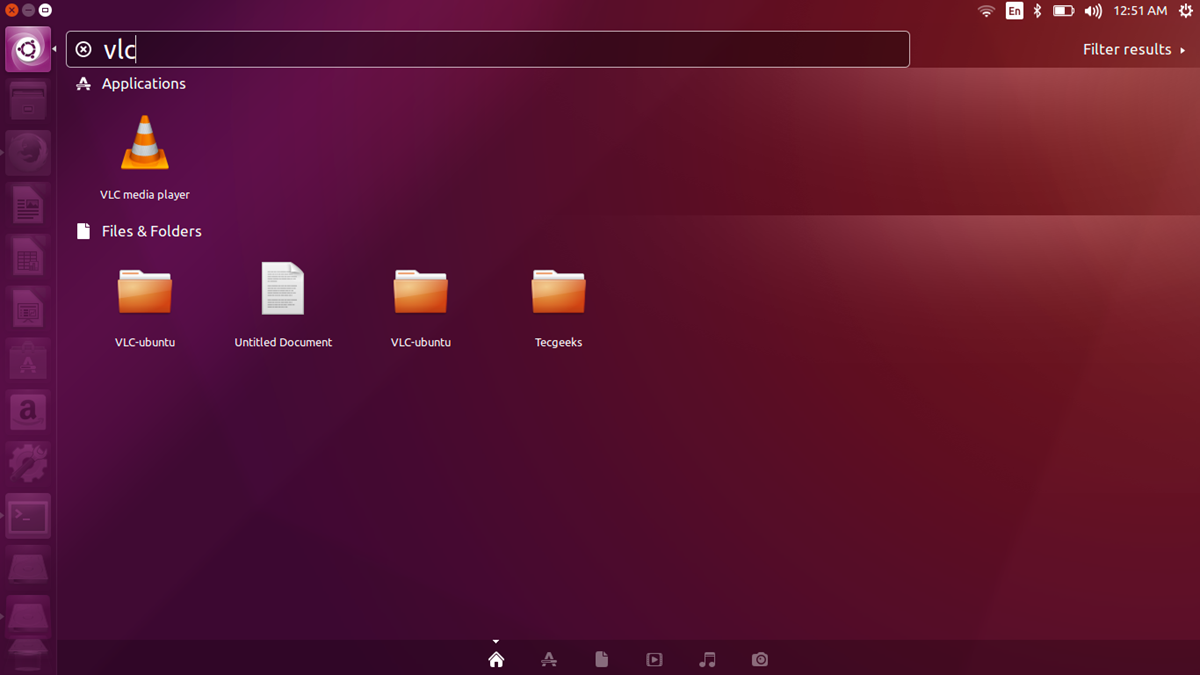Click the 12:51 AM clock
Image resolution: width=1200 pixels, height=675 pixels.
1140,11
